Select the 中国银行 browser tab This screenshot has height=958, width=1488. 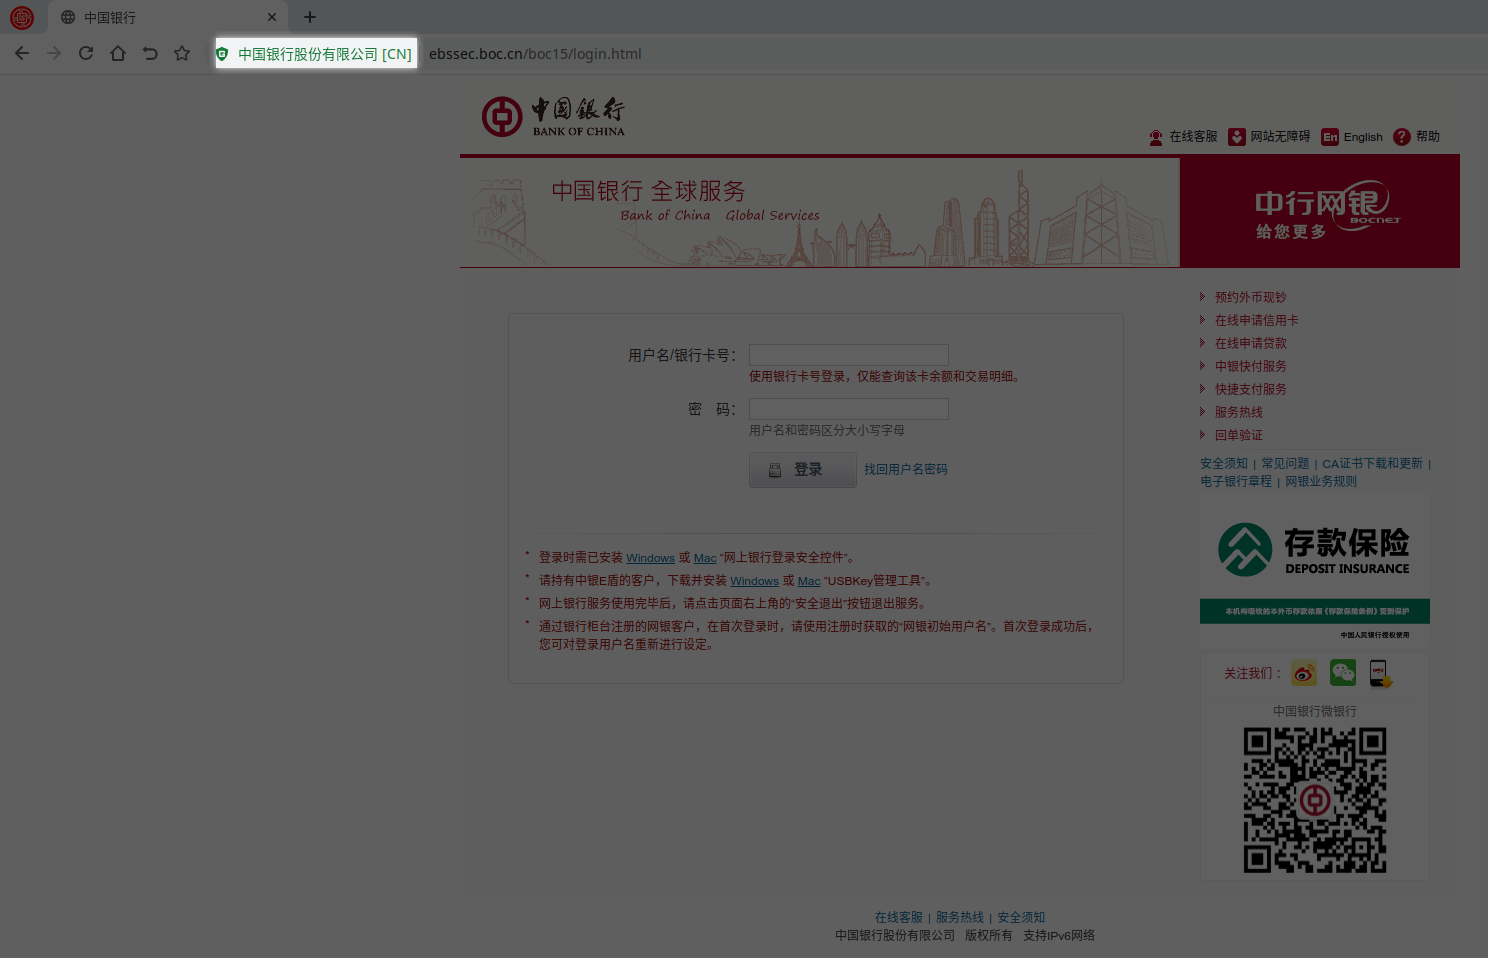point(168,17)
